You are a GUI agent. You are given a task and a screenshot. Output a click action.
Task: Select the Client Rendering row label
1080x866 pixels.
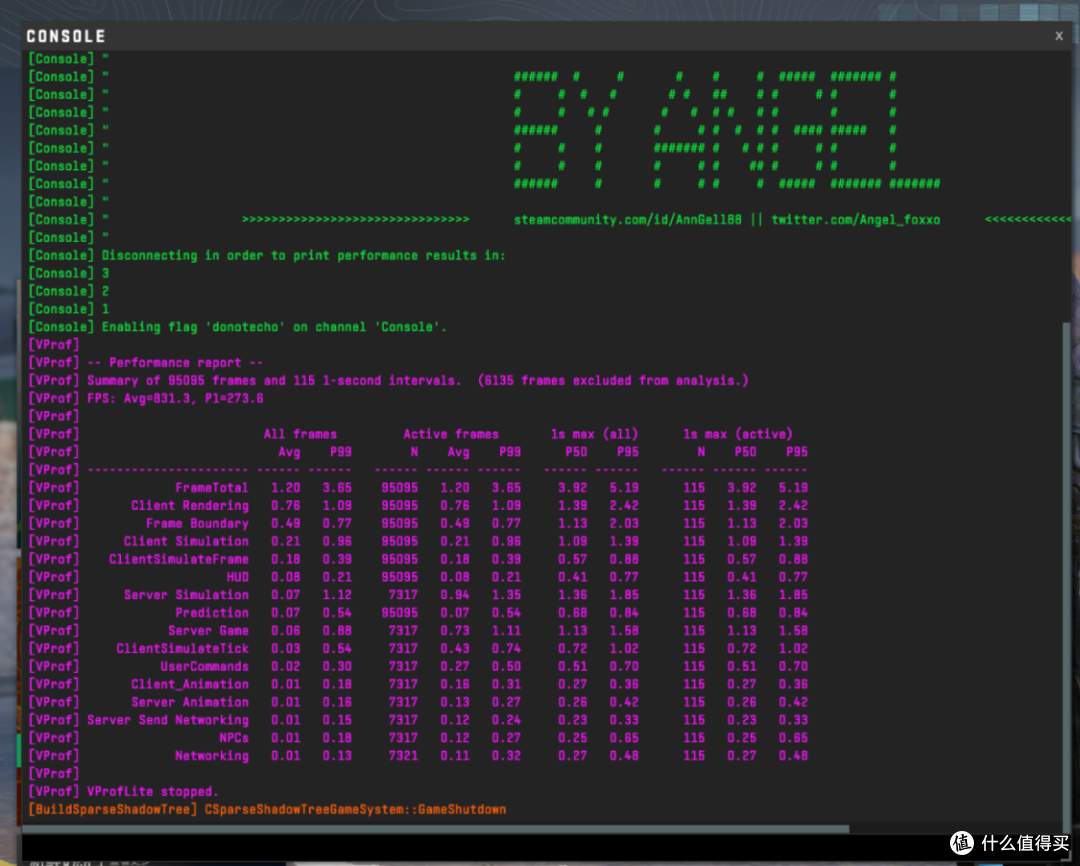point(190,506)
